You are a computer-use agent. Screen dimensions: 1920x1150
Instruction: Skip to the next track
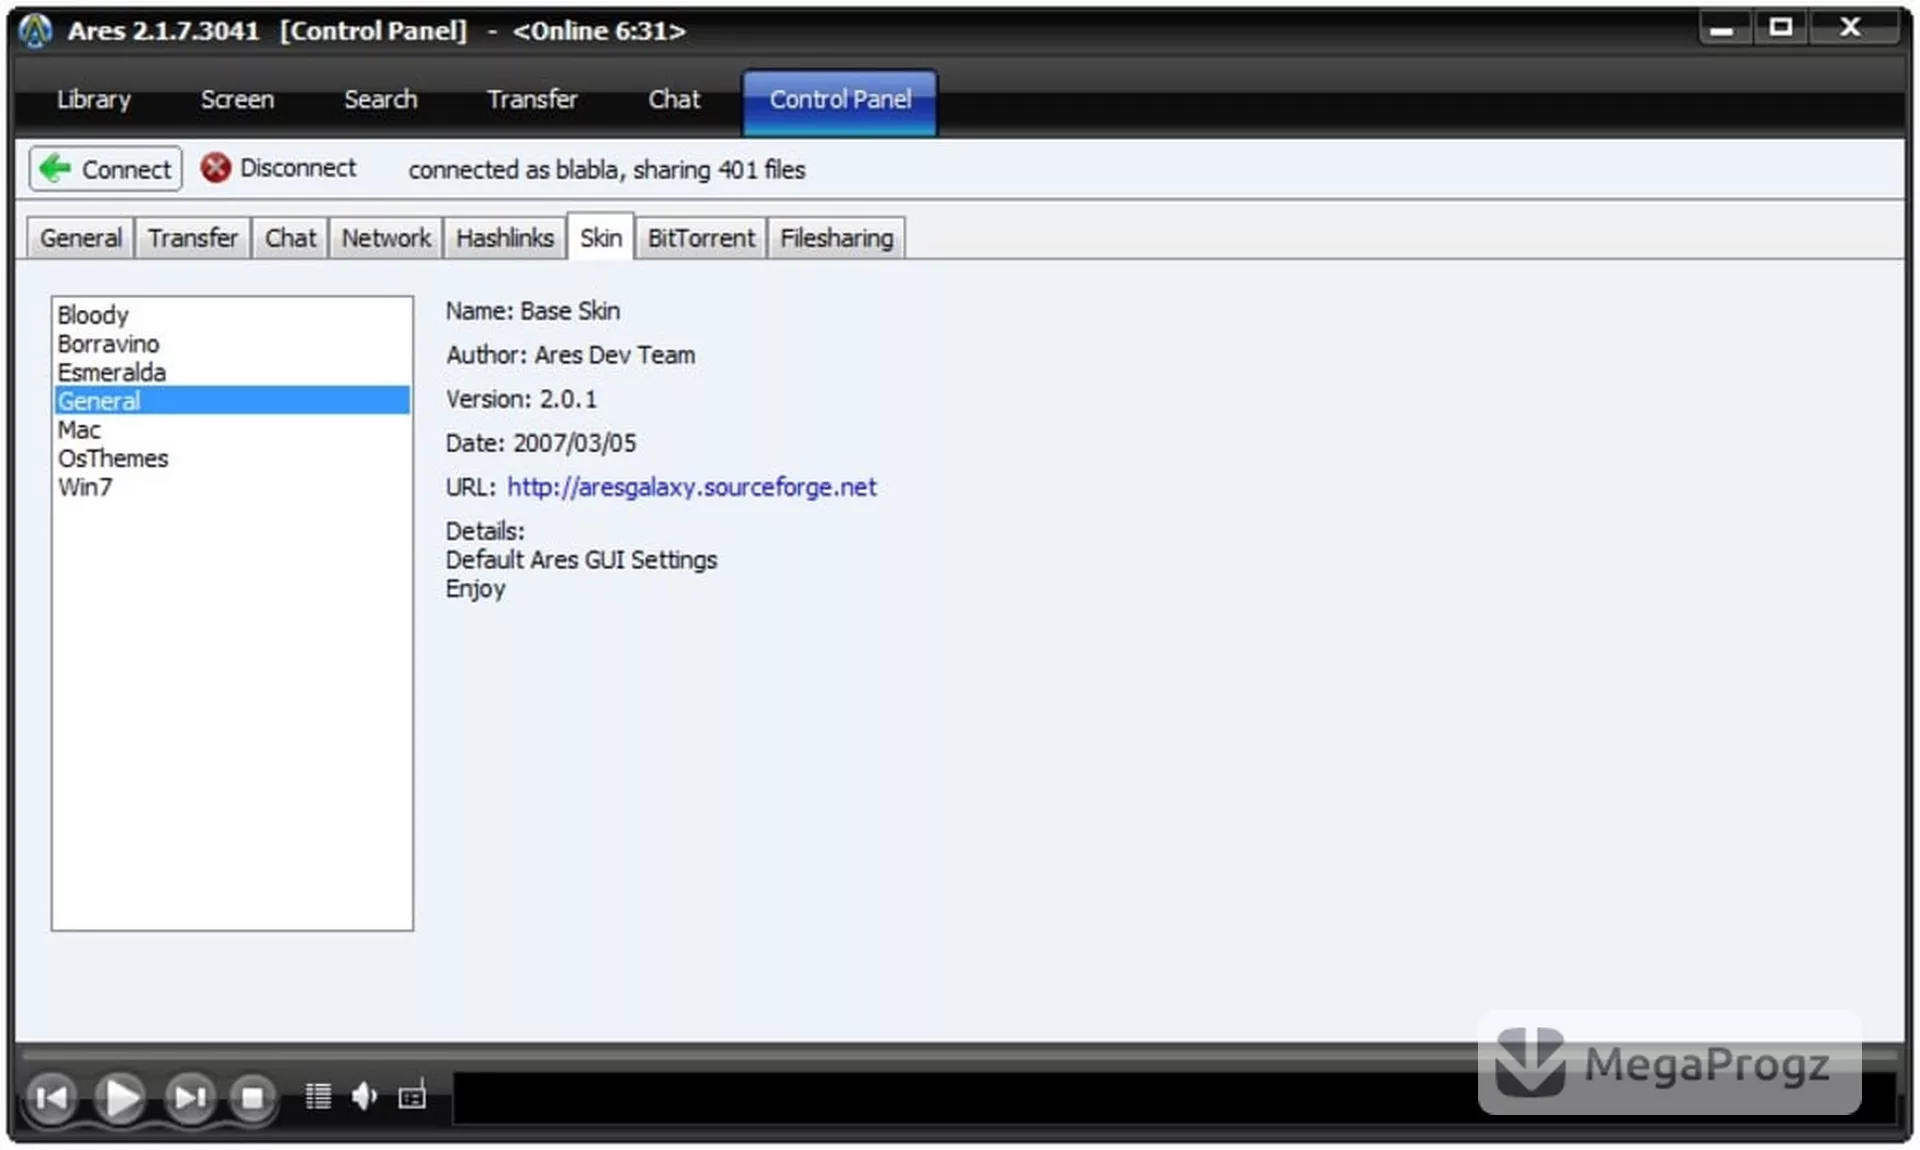189,1098
